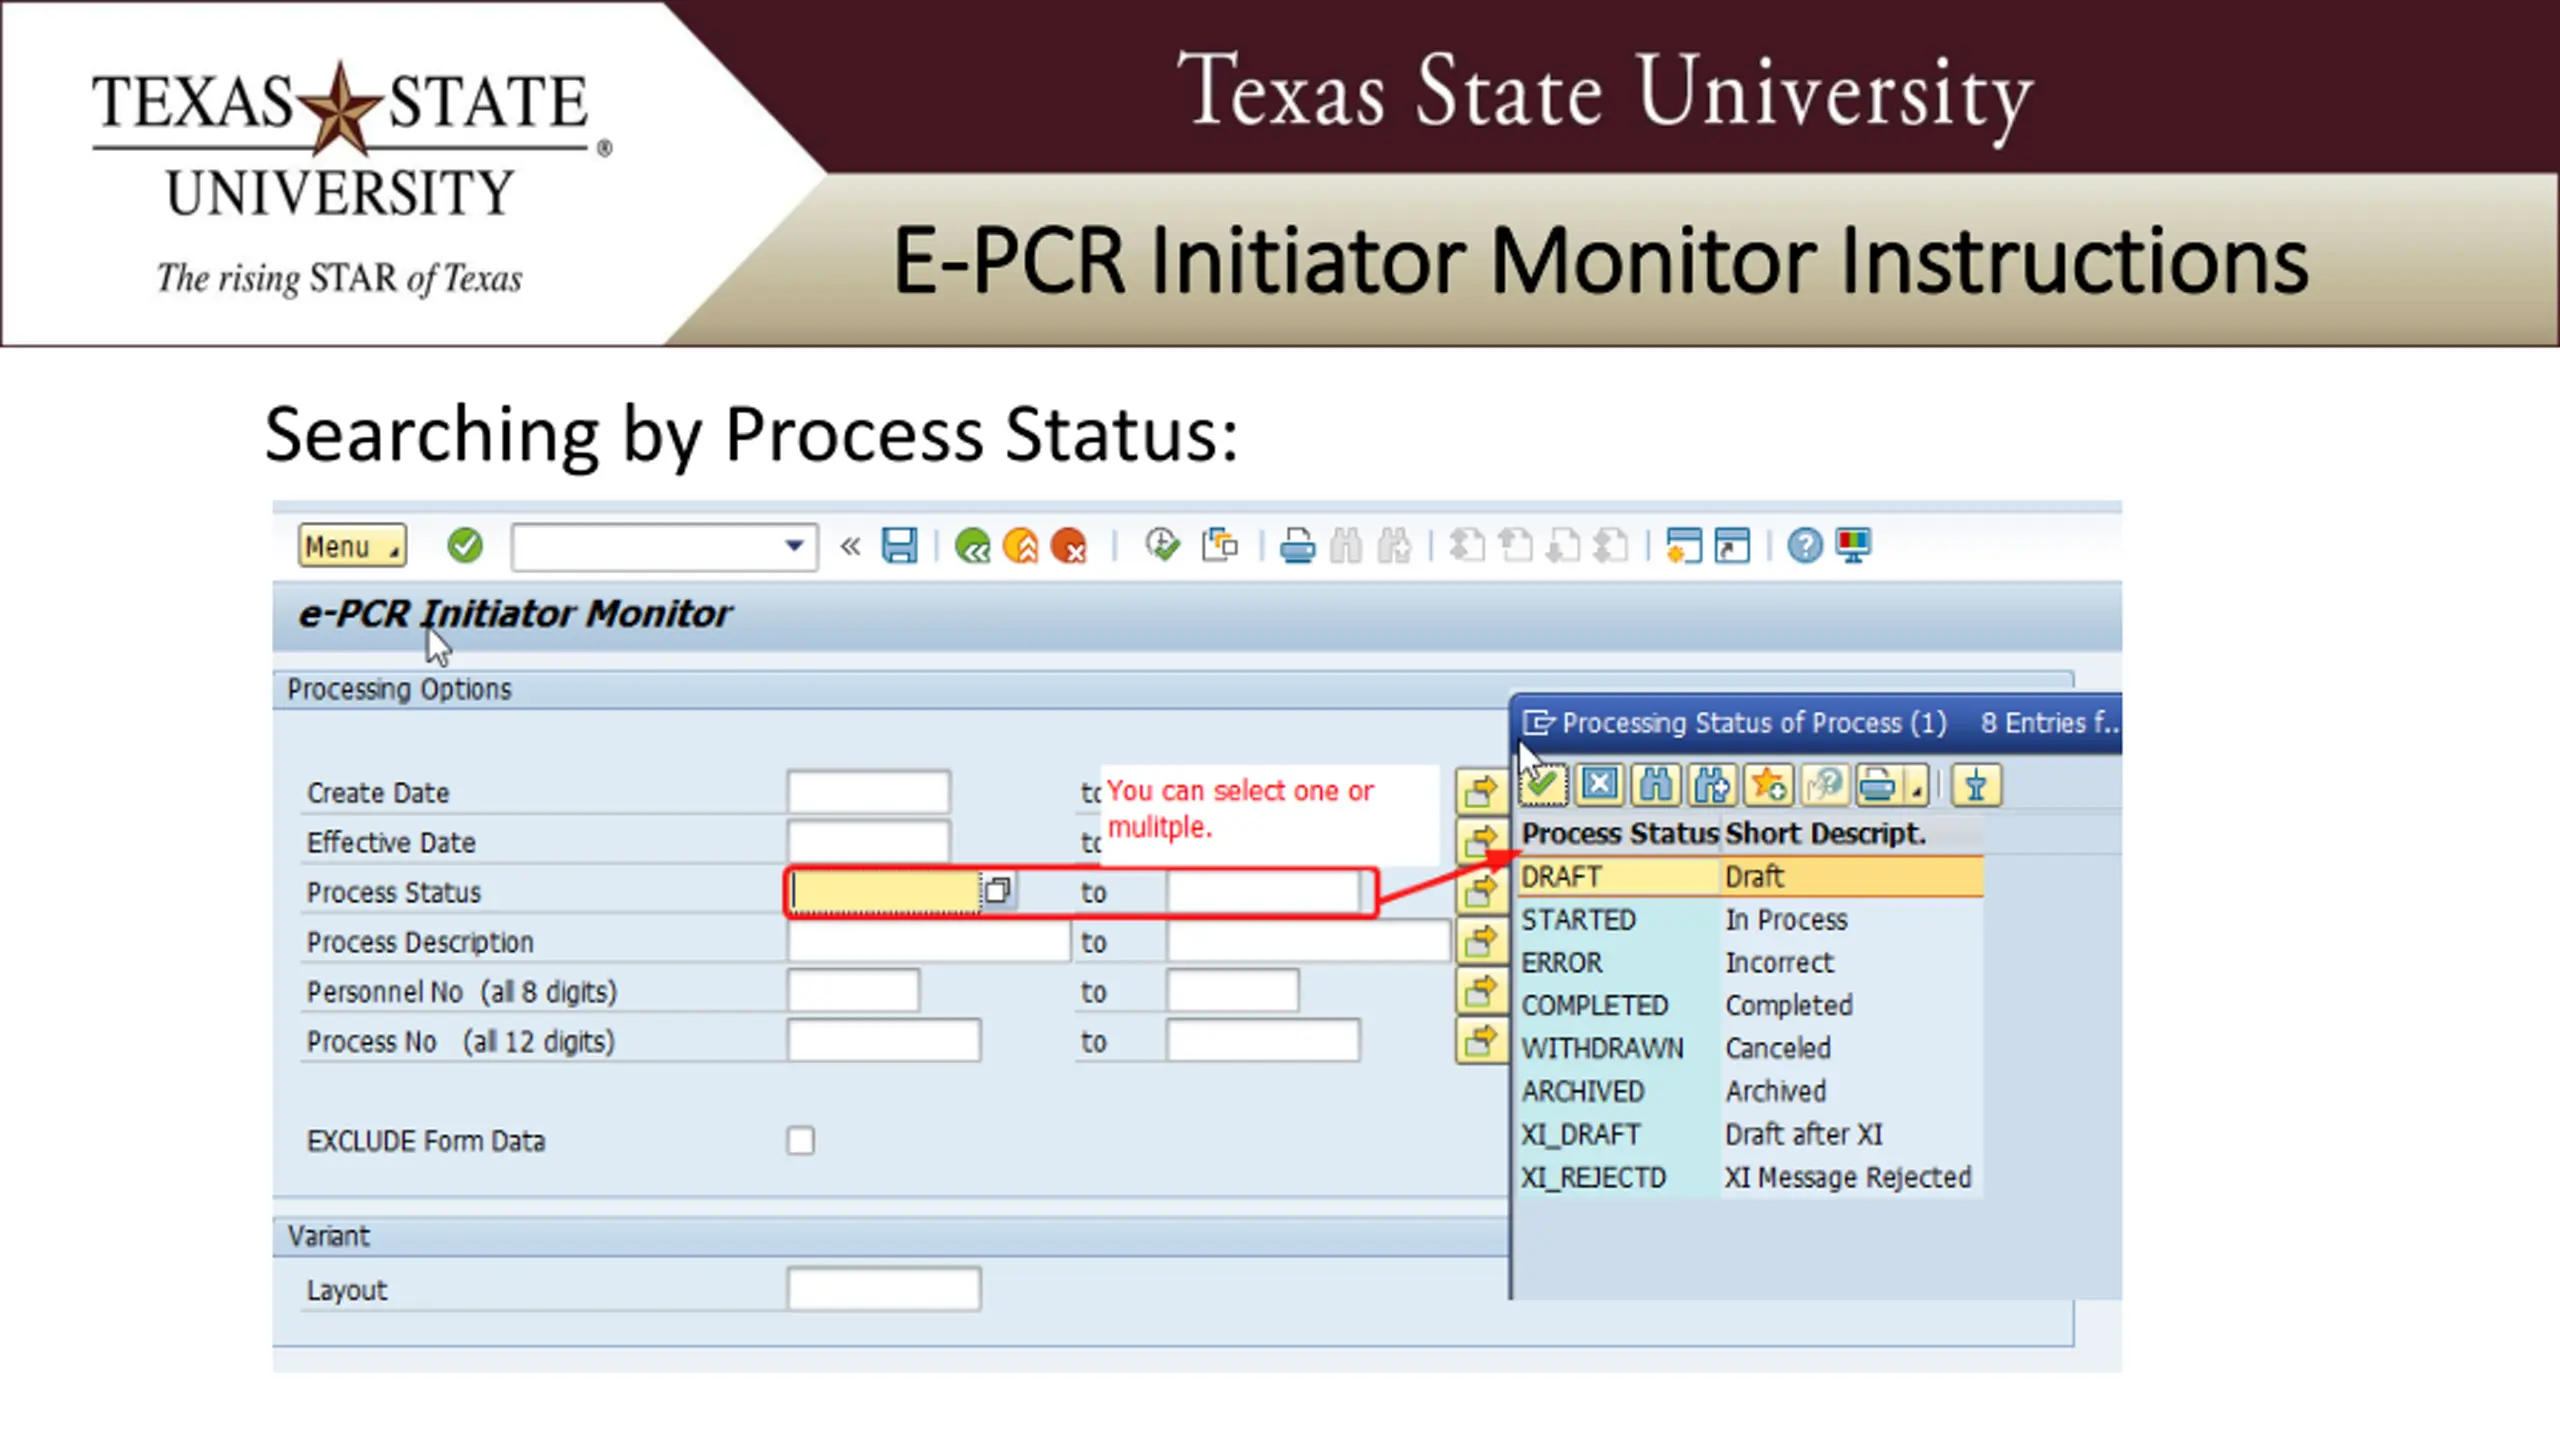Click multiple selection arrow for Personnel No

click(1481, 990)
